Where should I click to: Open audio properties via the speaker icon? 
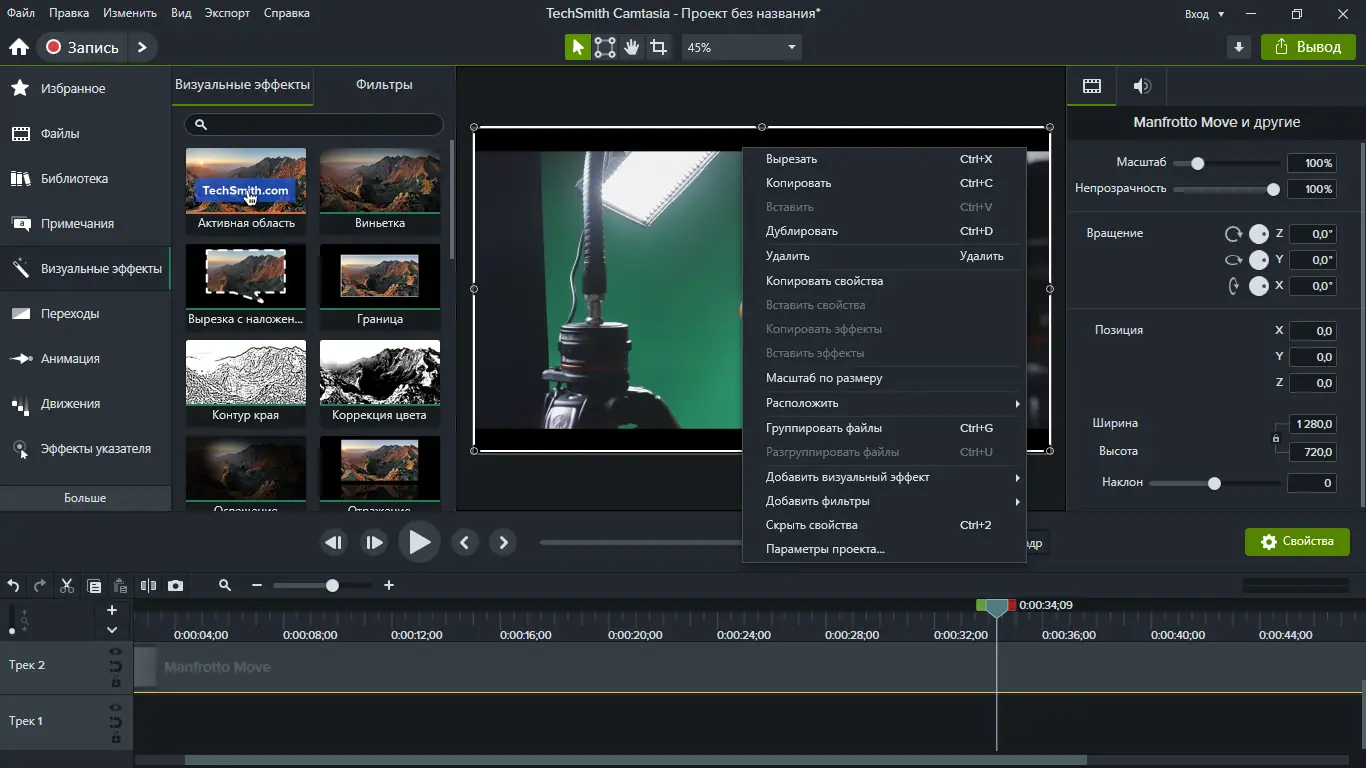pyautogui.click(x=1142, y=86)
